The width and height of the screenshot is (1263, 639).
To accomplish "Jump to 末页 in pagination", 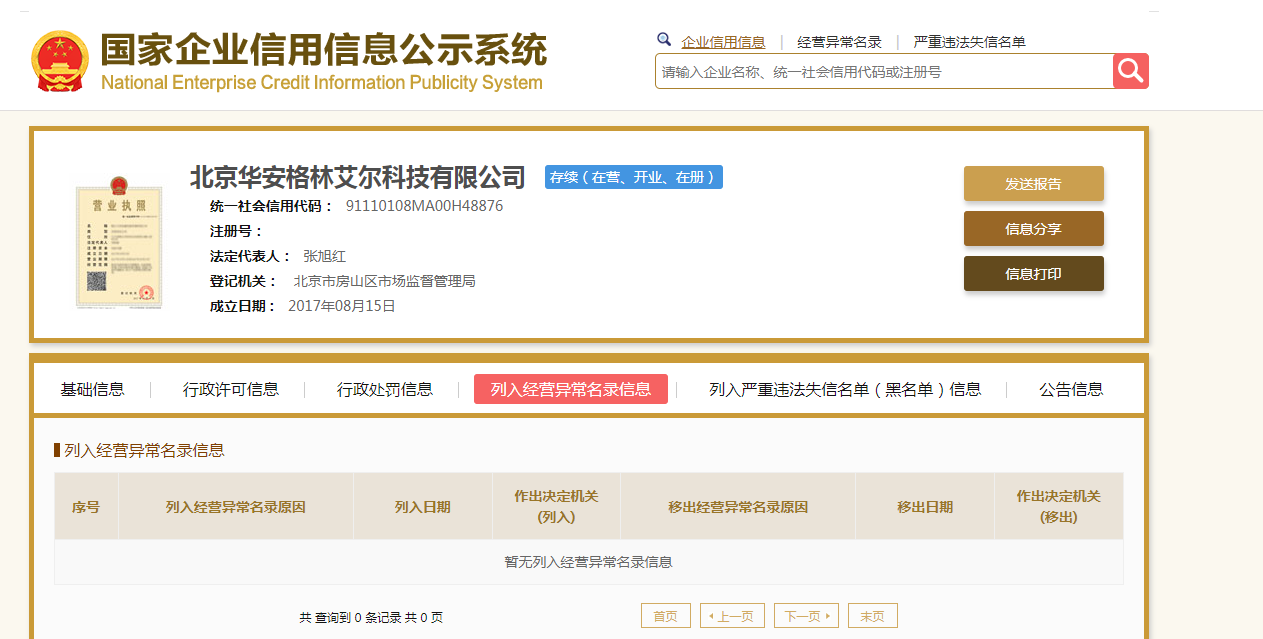I will [873, 616].
